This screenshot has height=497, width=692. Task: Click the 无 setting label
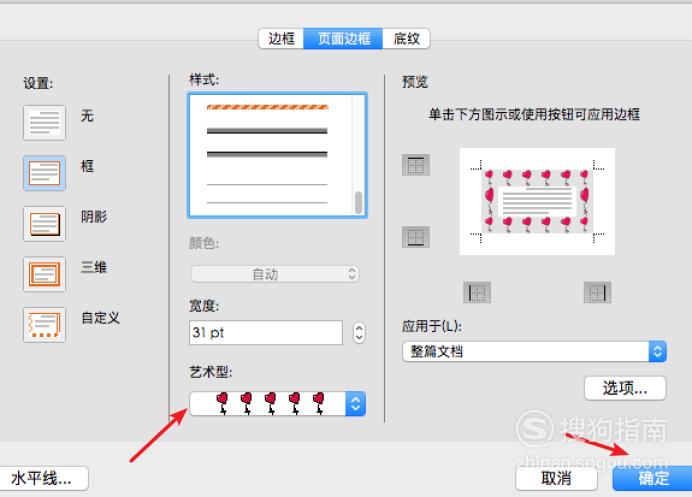point(87,116)
